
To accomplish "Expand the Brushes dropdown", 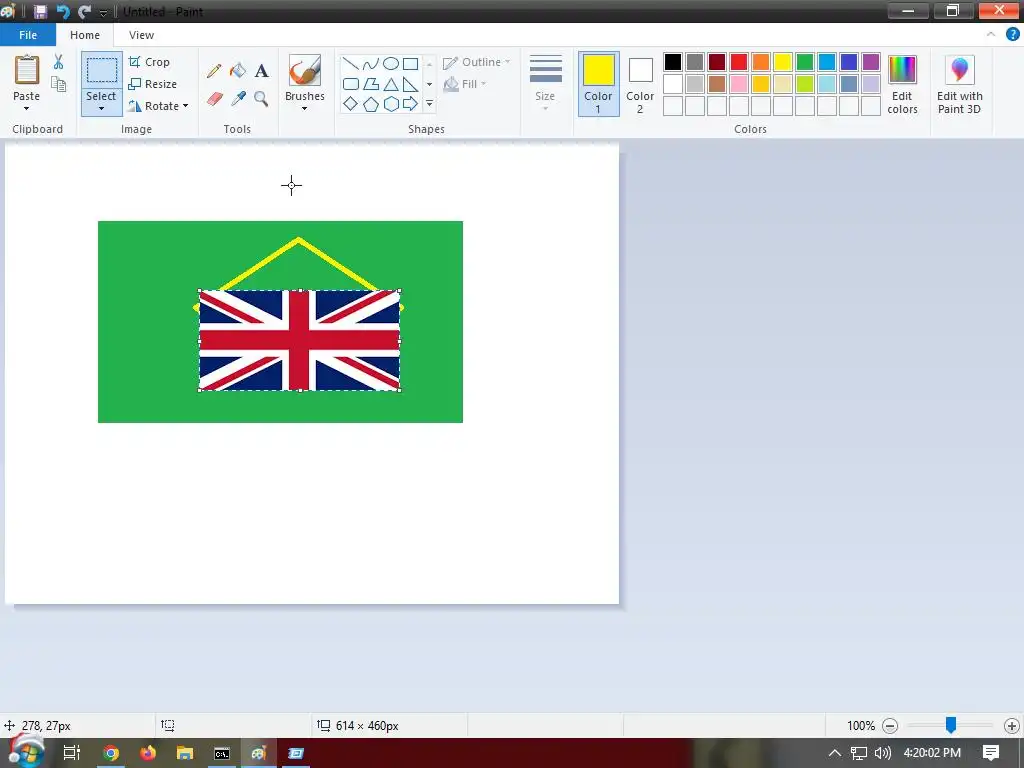I will [304, 109].
